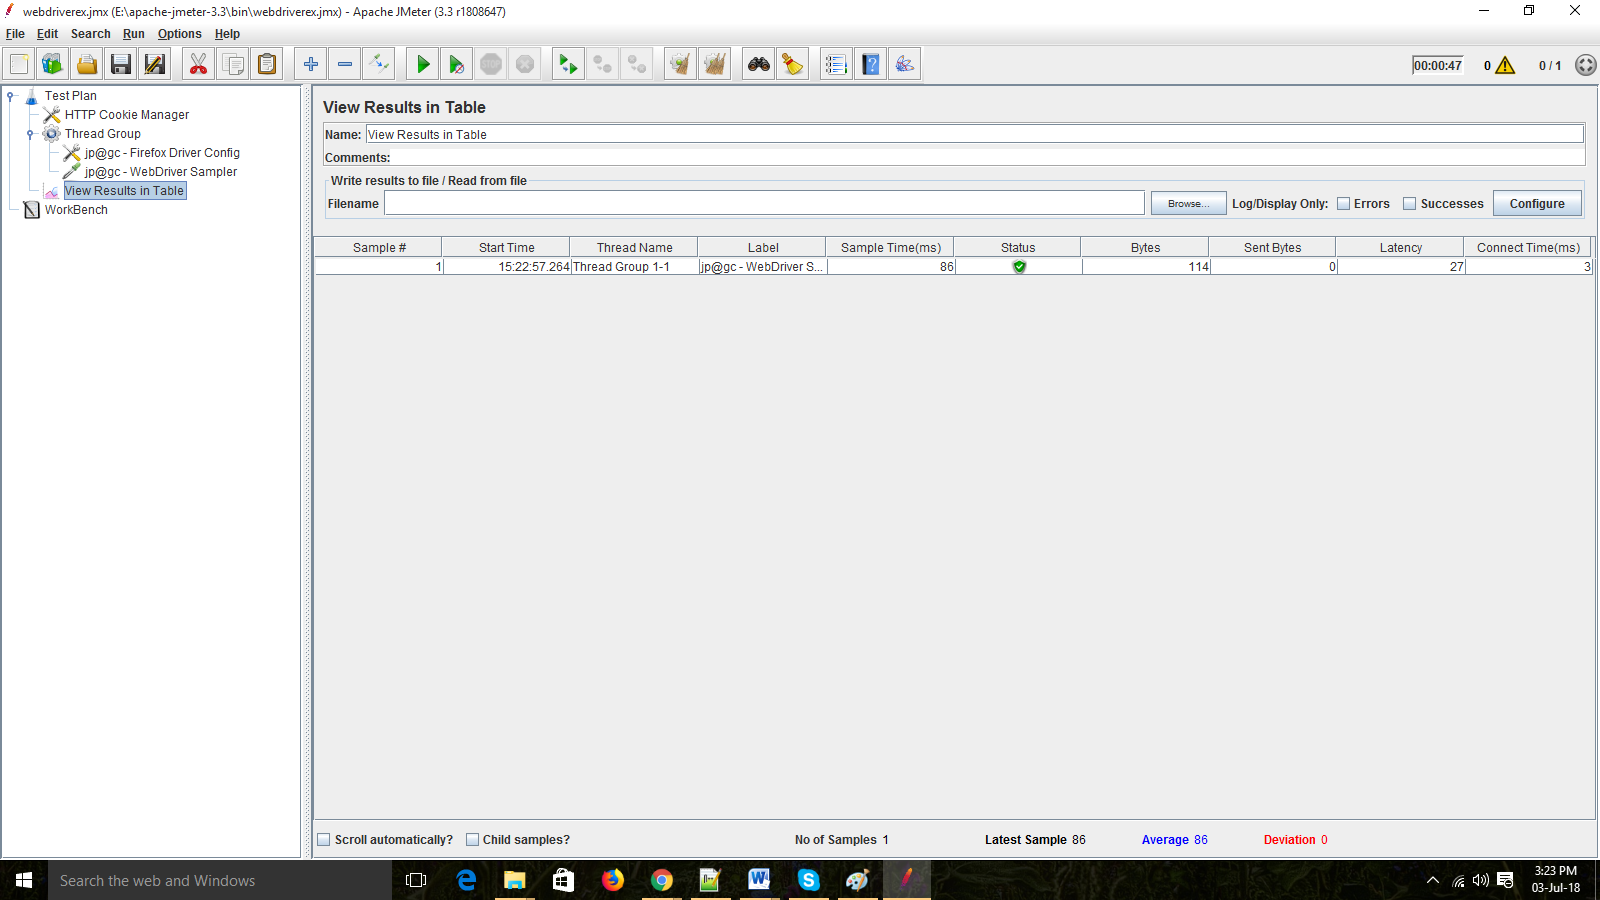
Task: Click the Configure button
Action: point(1537,203)
